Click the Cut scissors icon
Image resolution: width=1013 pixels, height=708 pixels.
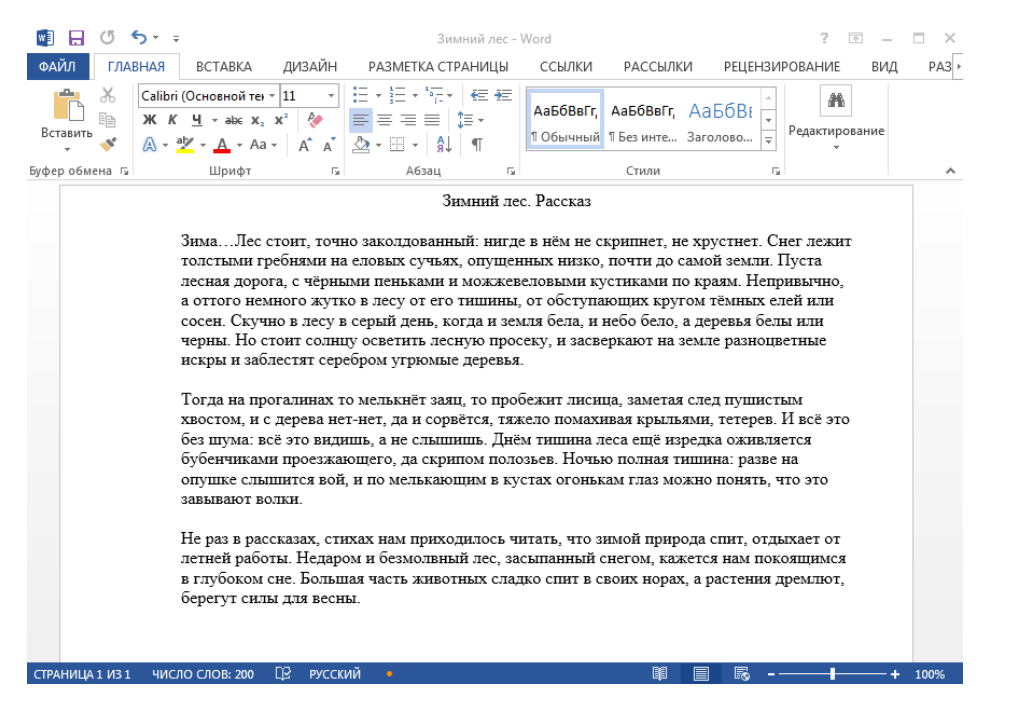[108, 97]
